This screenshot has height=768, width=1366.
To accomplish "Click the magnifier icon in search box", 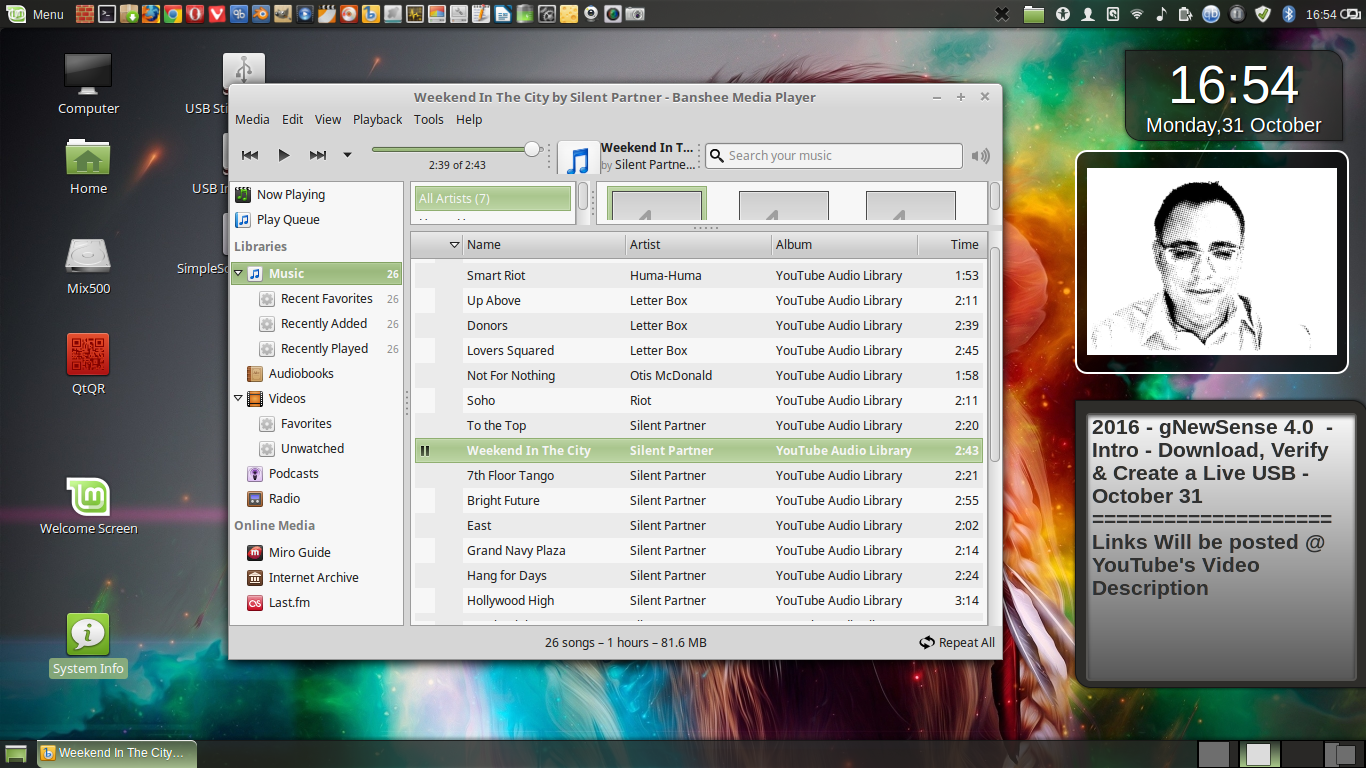I will coord(717,156).
